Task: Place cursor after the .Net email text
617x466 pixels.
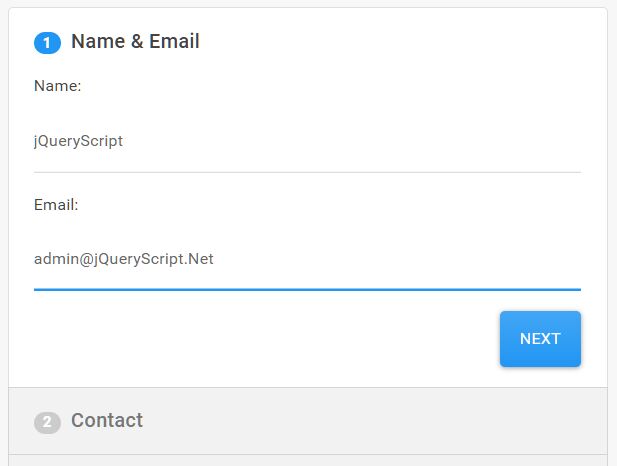Action: click(x=215, y=259)
